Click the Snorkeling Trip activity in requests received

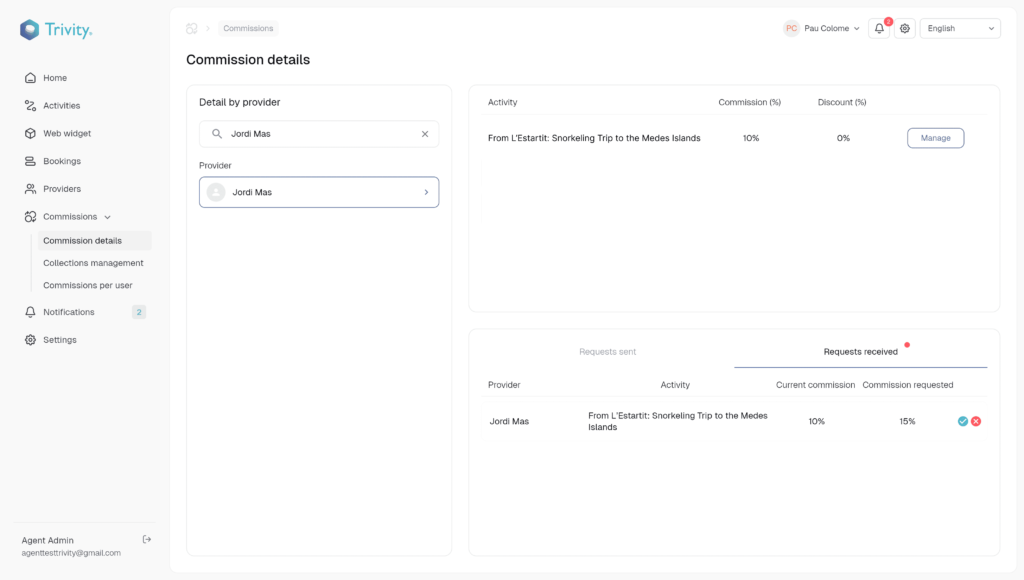point(678,421)
